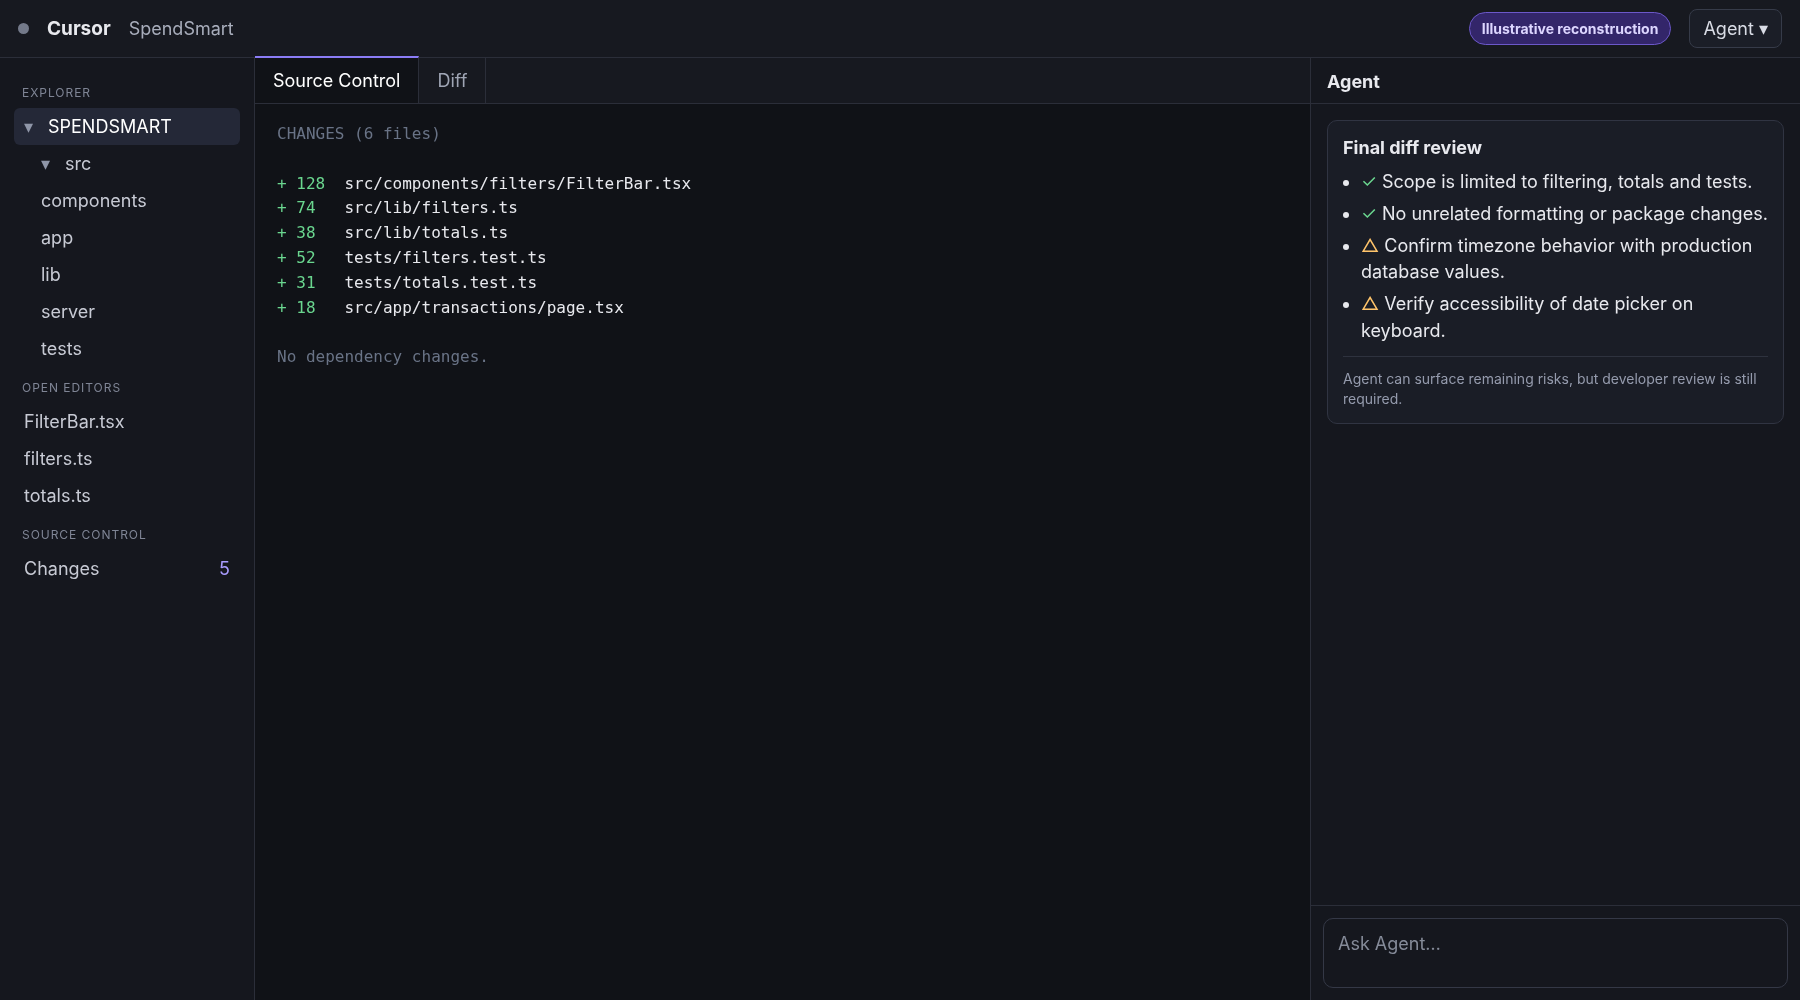
Task: Open the Changes source control entry
Action: (x=127, y=569)
